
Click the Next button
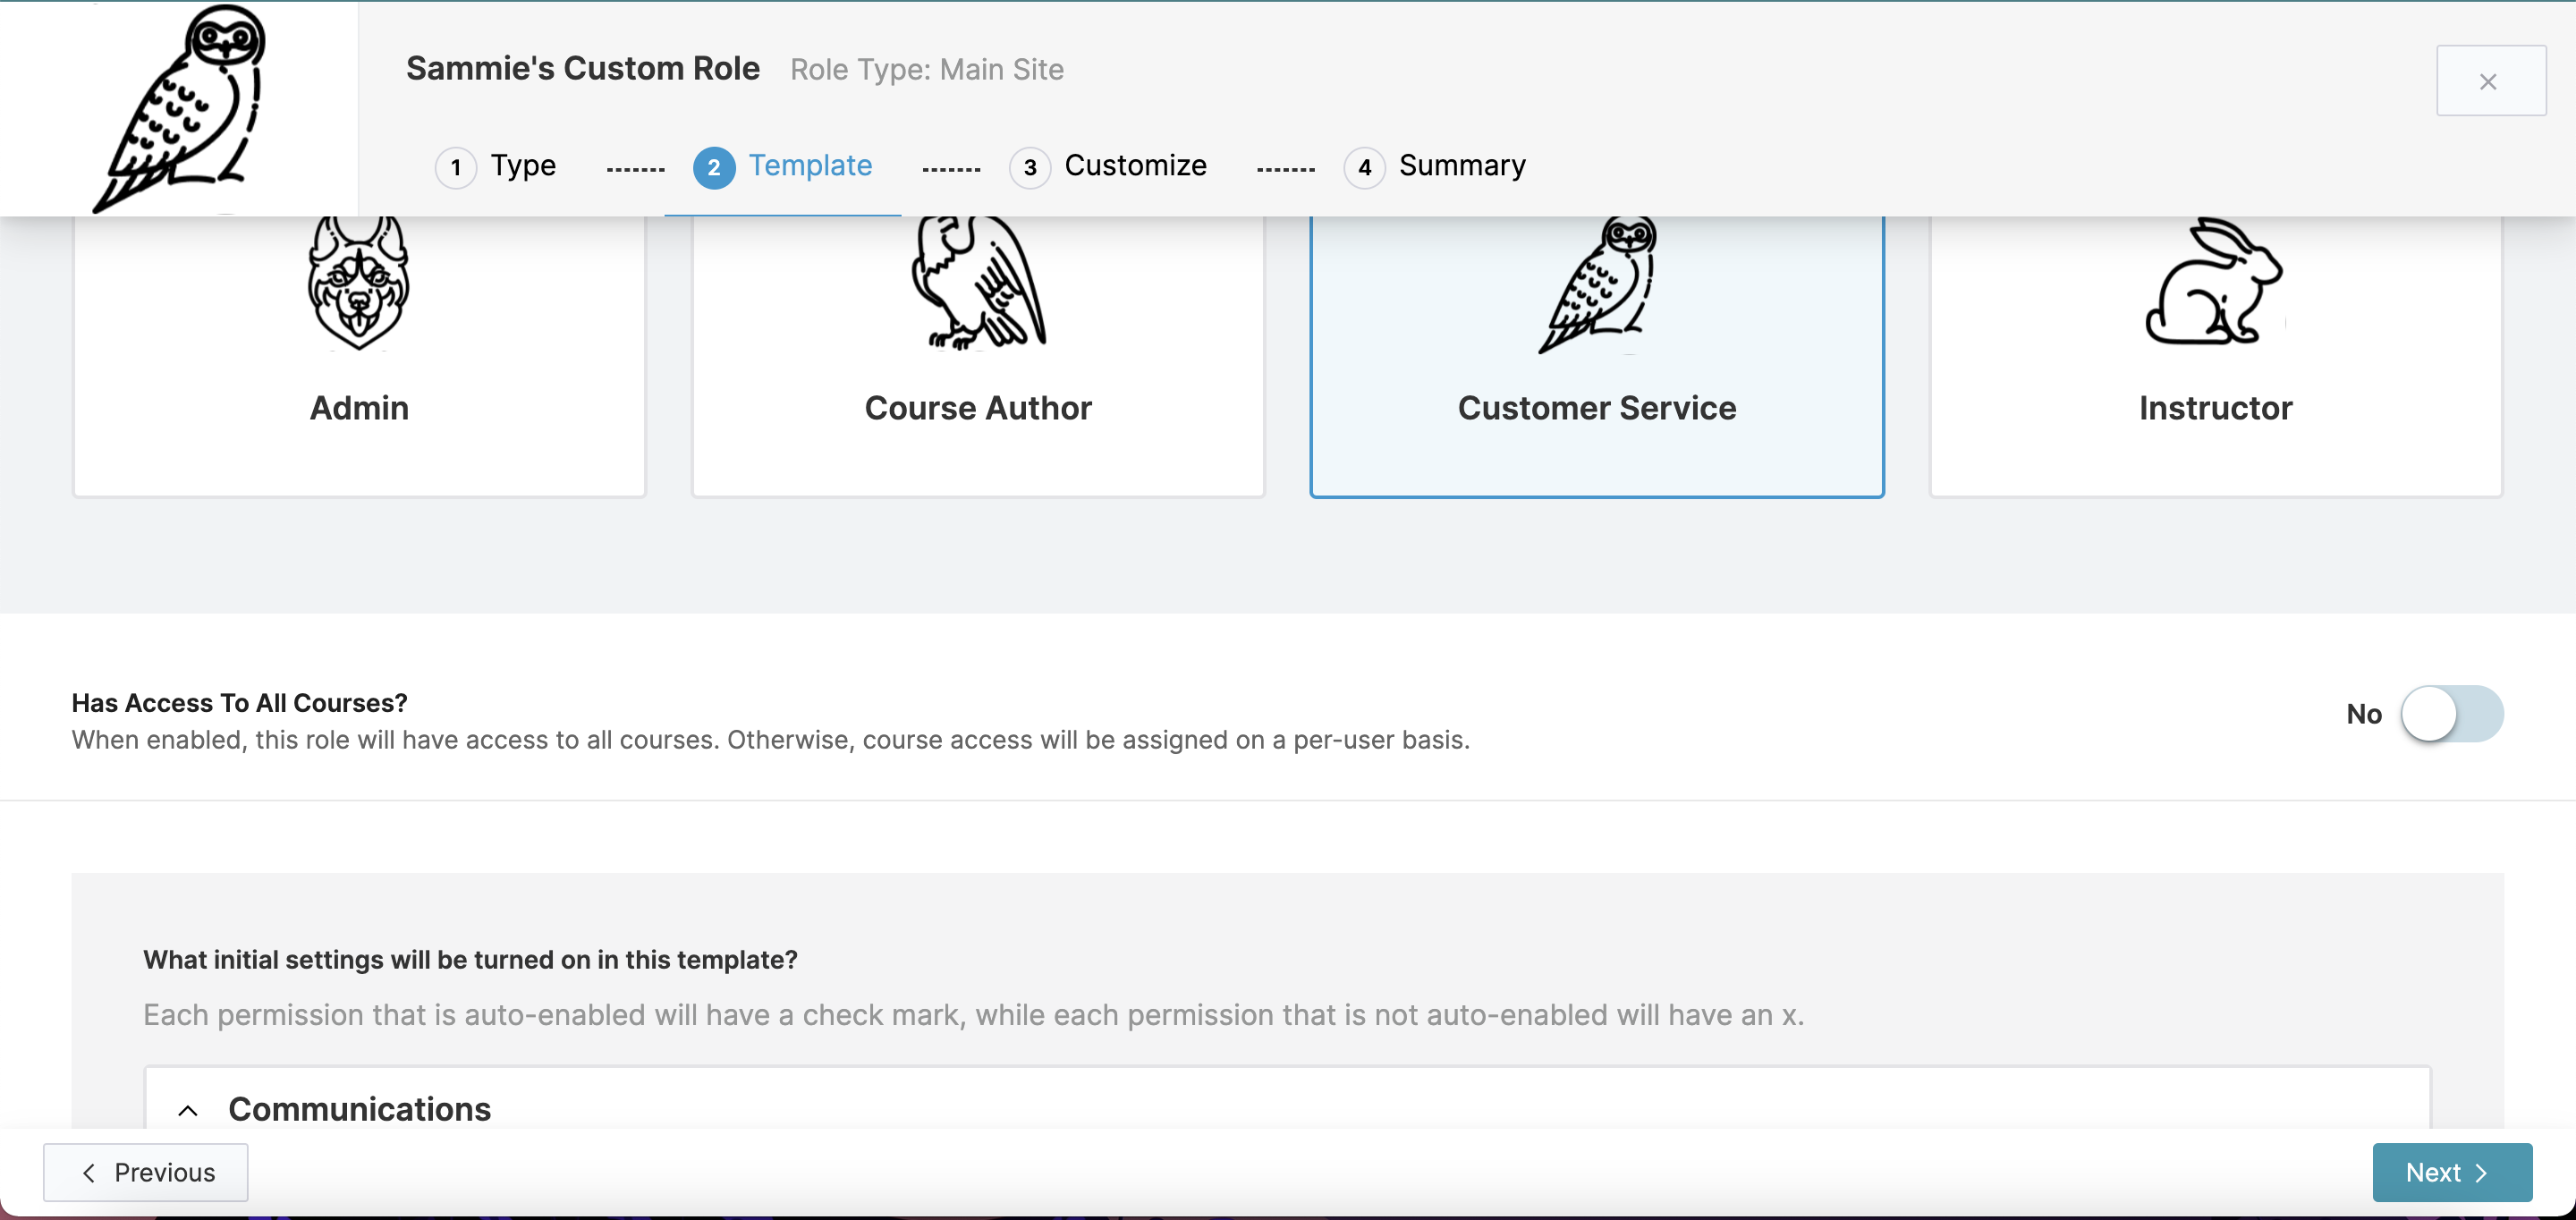2452,1172
